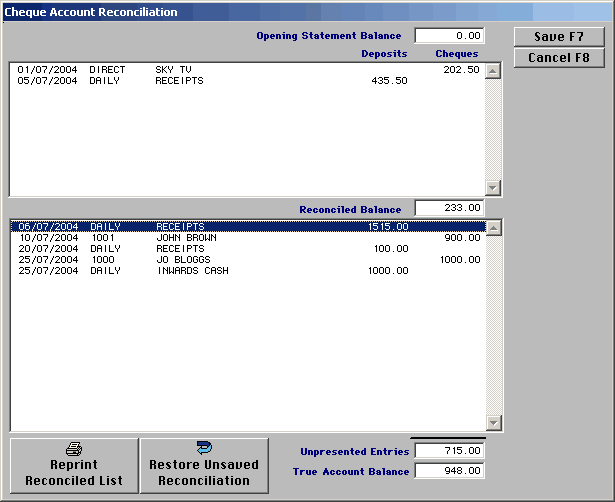Click the printer icon on Reprint button
Screen dimensions: 615x502
point(74,449)
